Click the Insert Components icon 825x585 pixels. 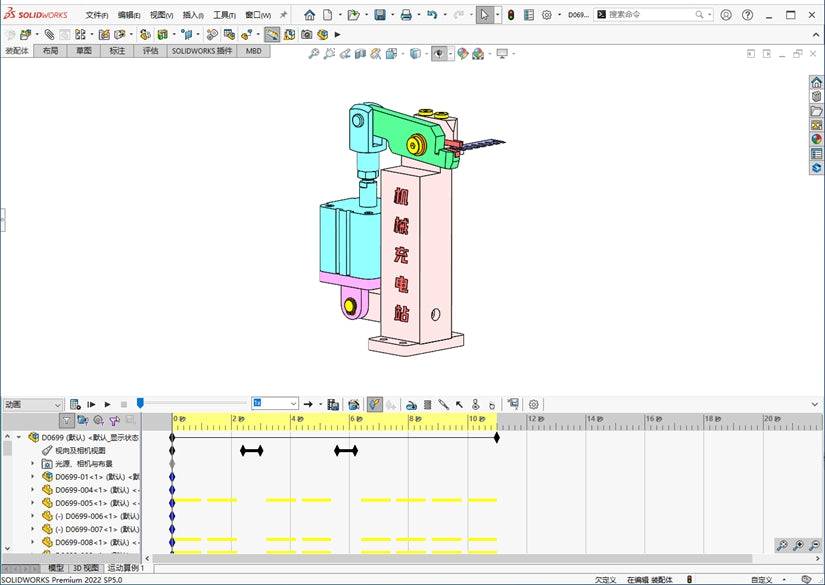tap(25, 35)
